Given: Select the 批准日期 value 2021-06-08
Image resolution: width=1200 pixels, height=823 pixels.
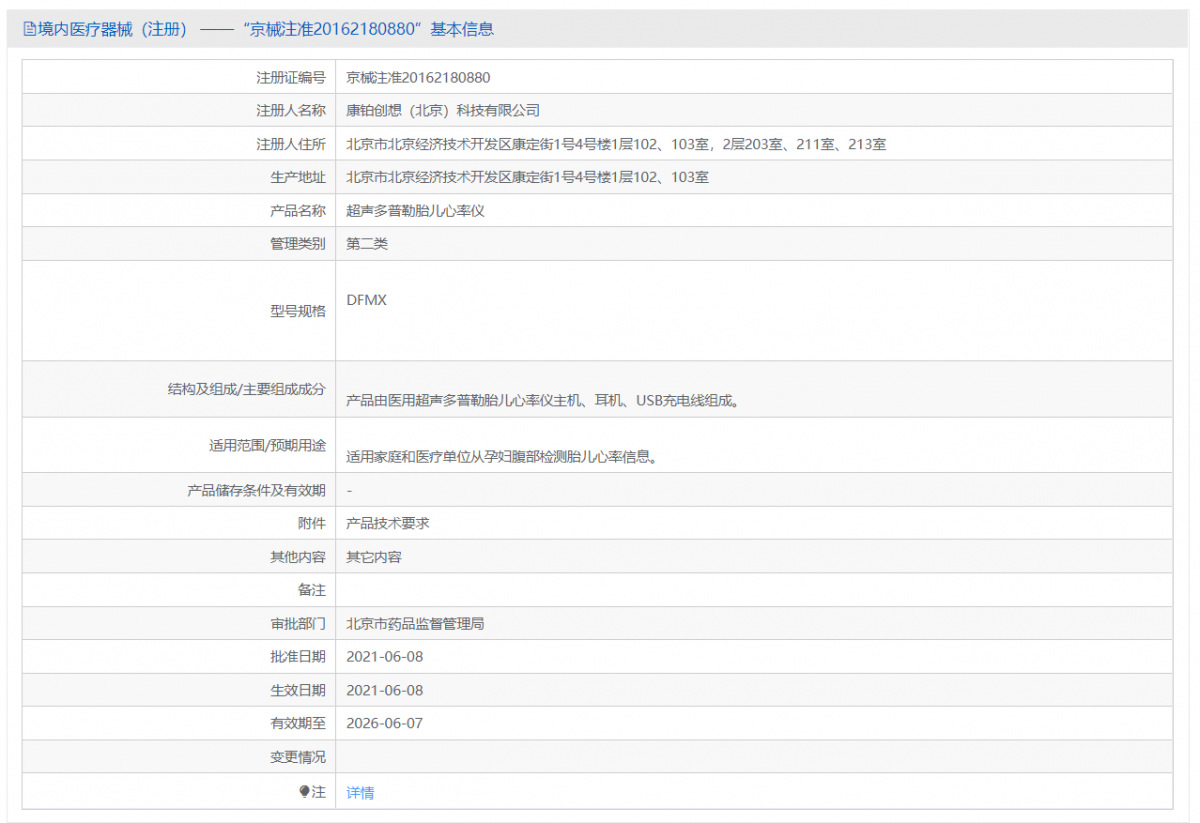Looking at the screenshot, I should pos(385,657).
